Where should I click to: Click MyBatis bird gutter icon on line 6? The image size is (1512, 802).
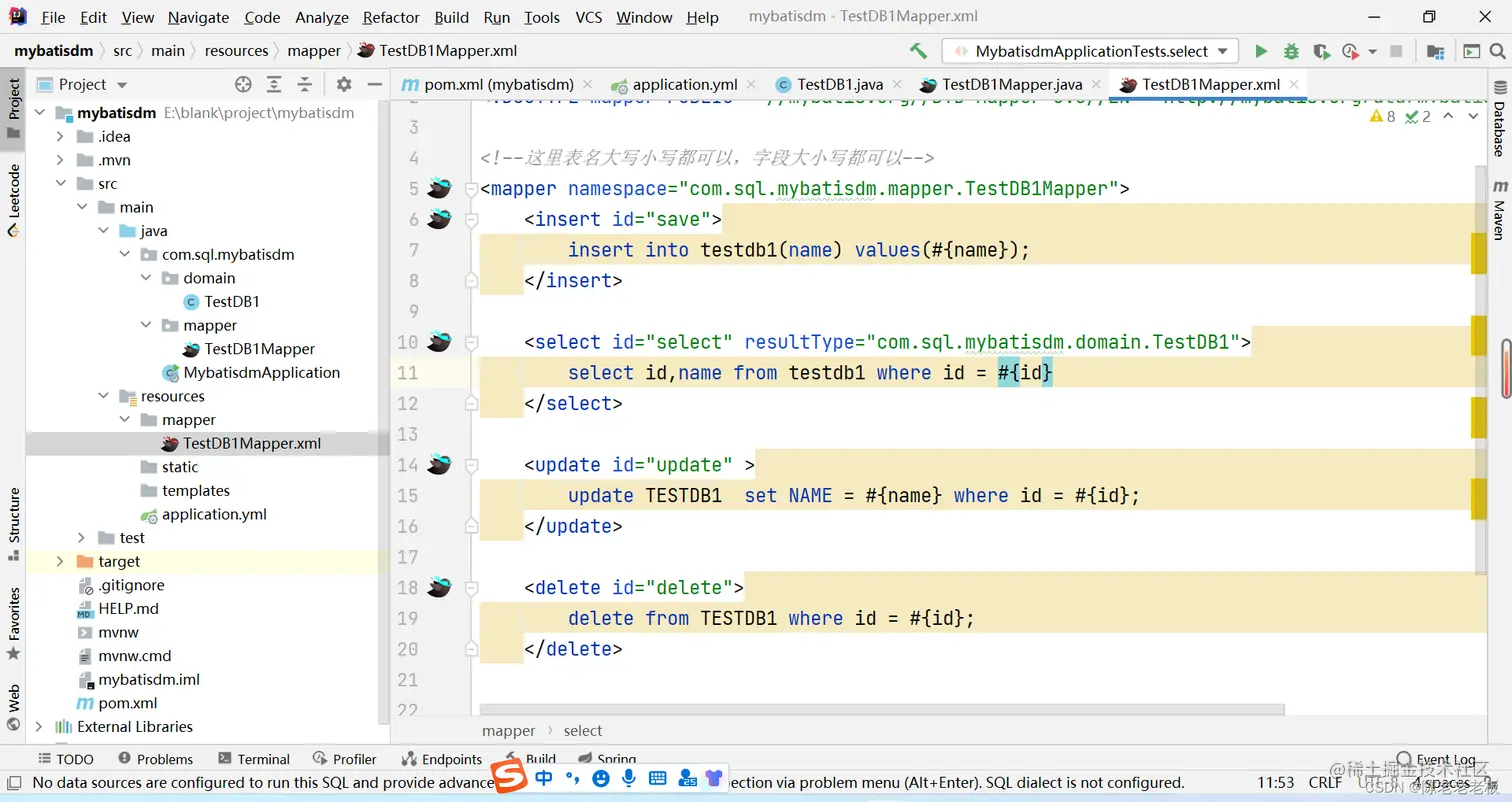click(439, 218)
